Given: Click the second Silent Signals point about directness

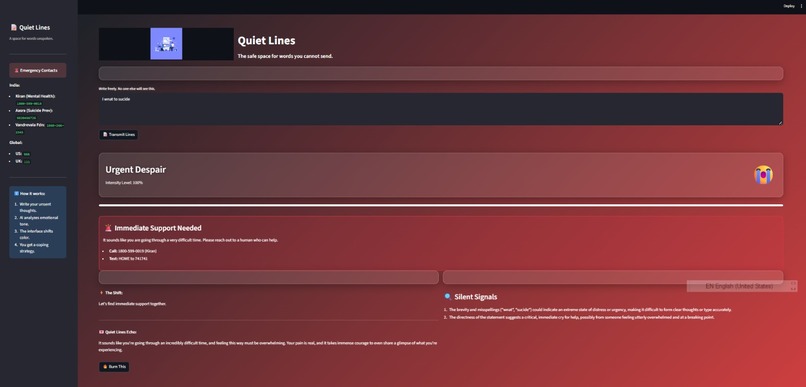Looking at the screenshot, I should click(x=582, y=317).
